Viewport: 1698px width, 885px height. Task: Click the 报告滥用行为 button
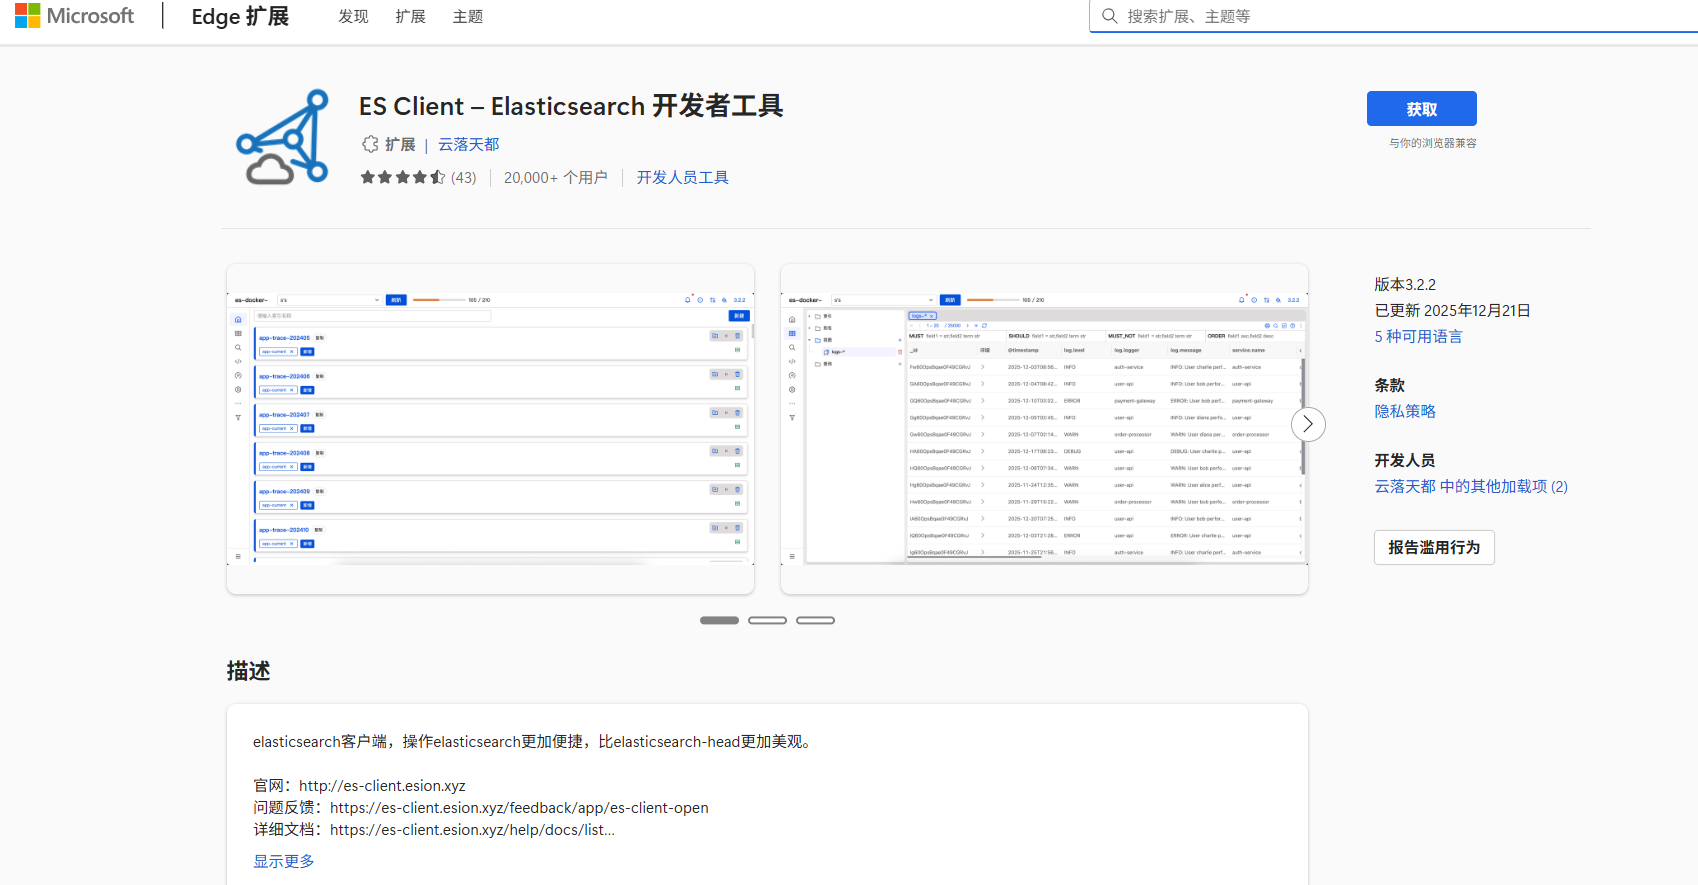[x=1434, y=547]
